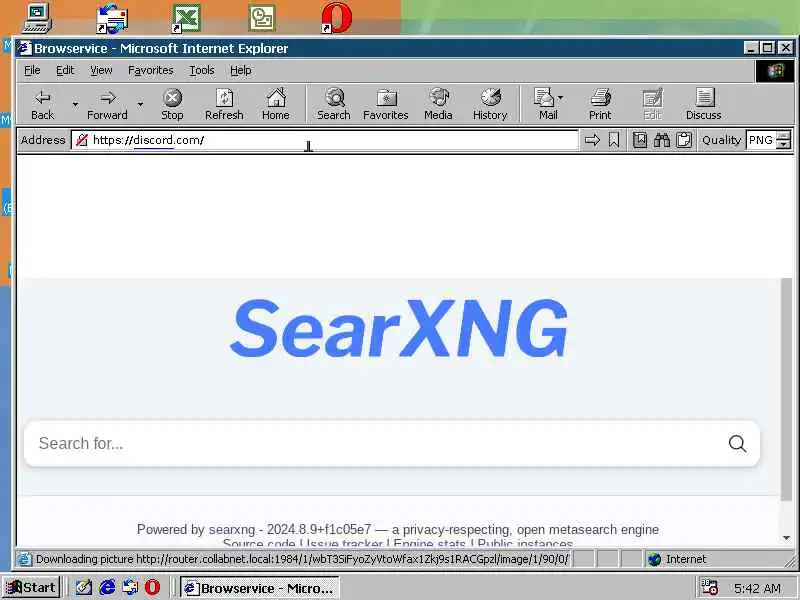Click the bookmark ribbon icon
The height and width of the screenshot is (600, 800).
point(614,140)
